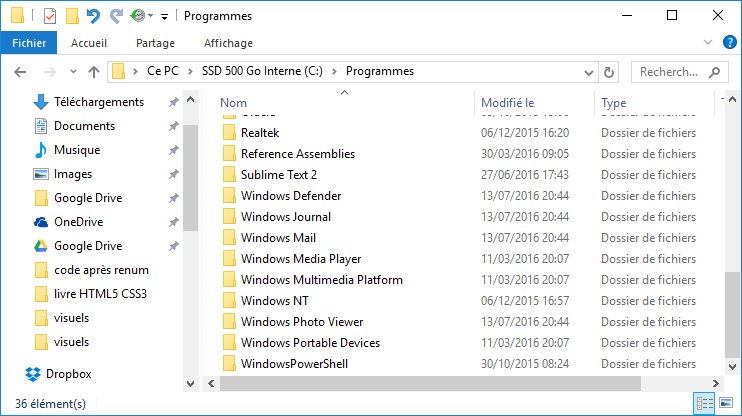
Task: Click the Undo arrow in title bar
Action: coord(94,16)
